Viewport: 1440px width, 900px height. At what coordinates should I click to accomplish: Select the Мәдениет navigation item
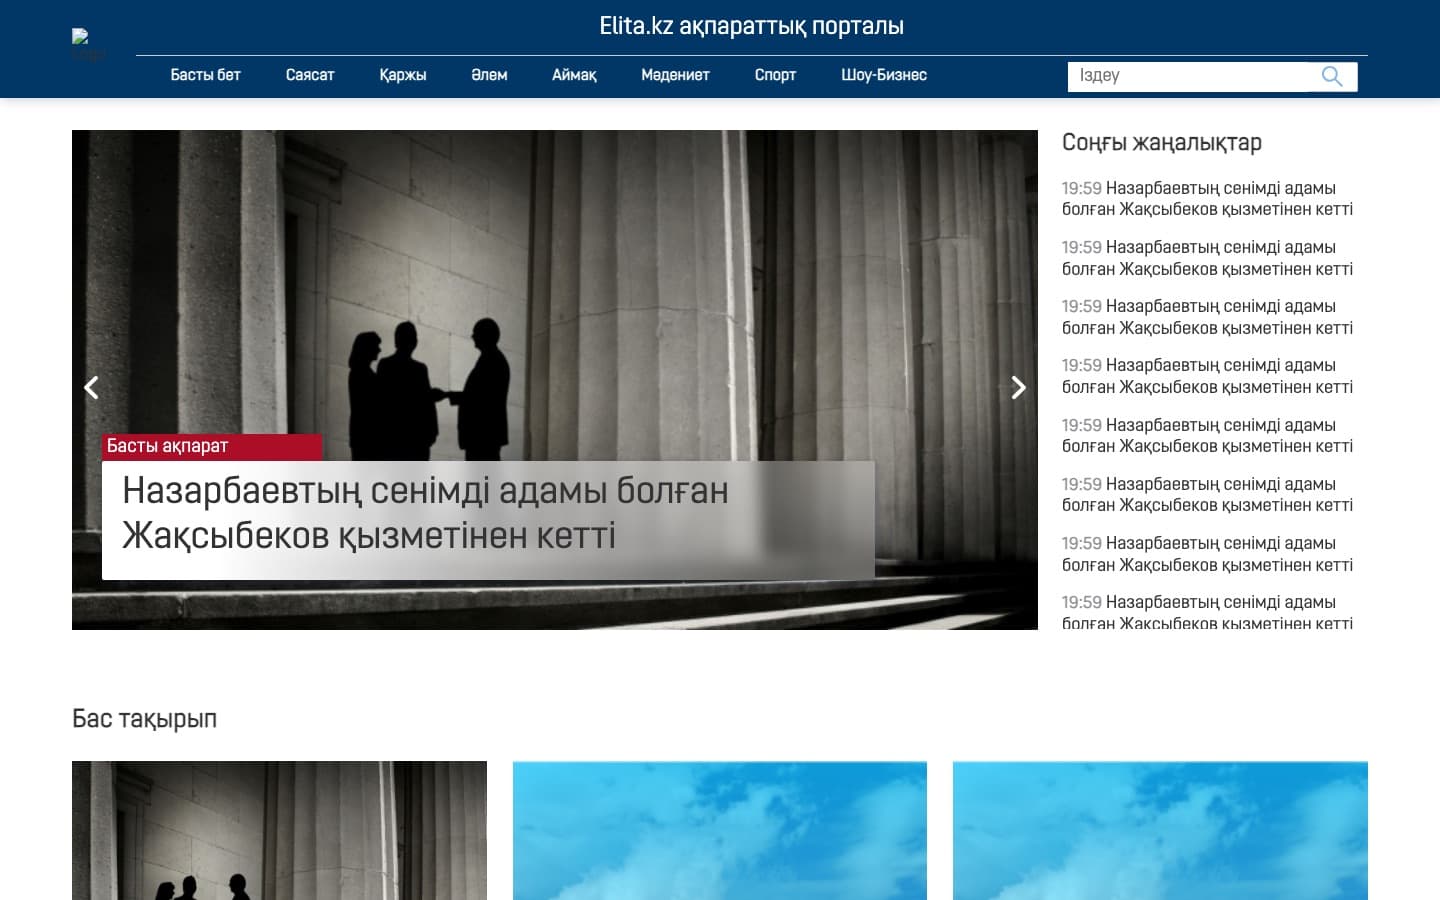675,75
